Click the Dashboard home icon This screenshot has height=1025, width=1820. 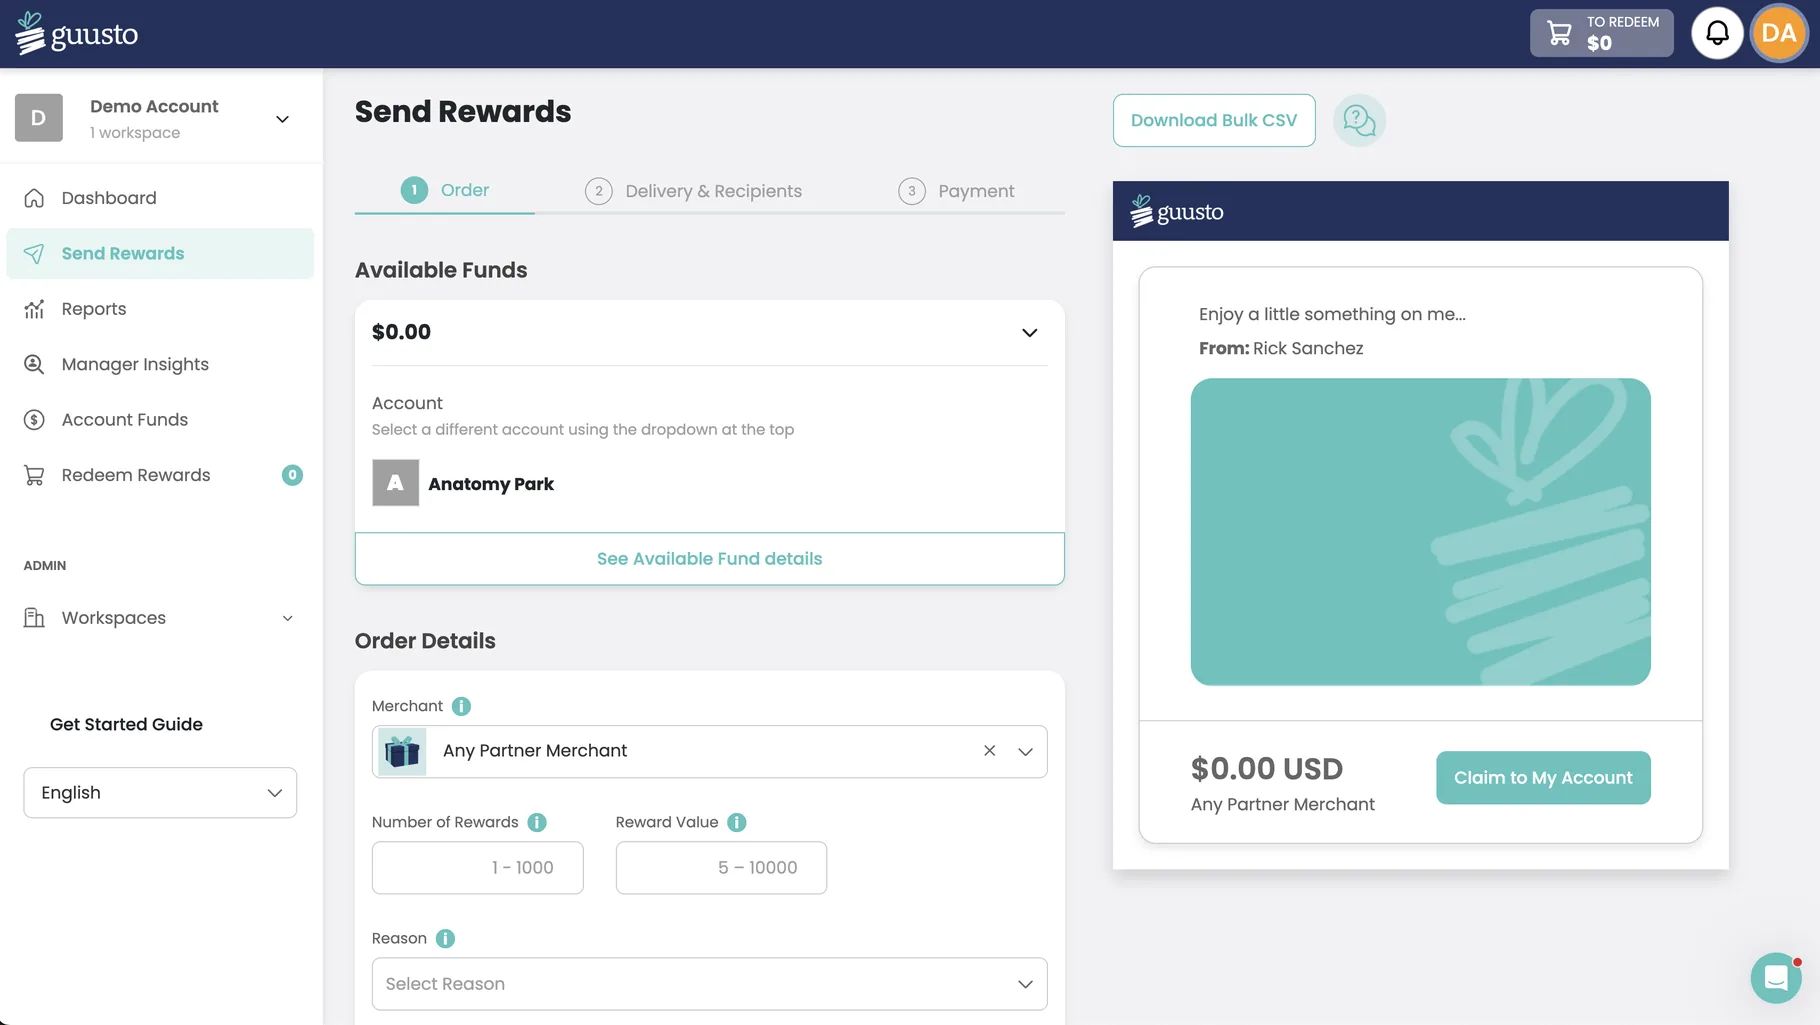coord(34,198)
